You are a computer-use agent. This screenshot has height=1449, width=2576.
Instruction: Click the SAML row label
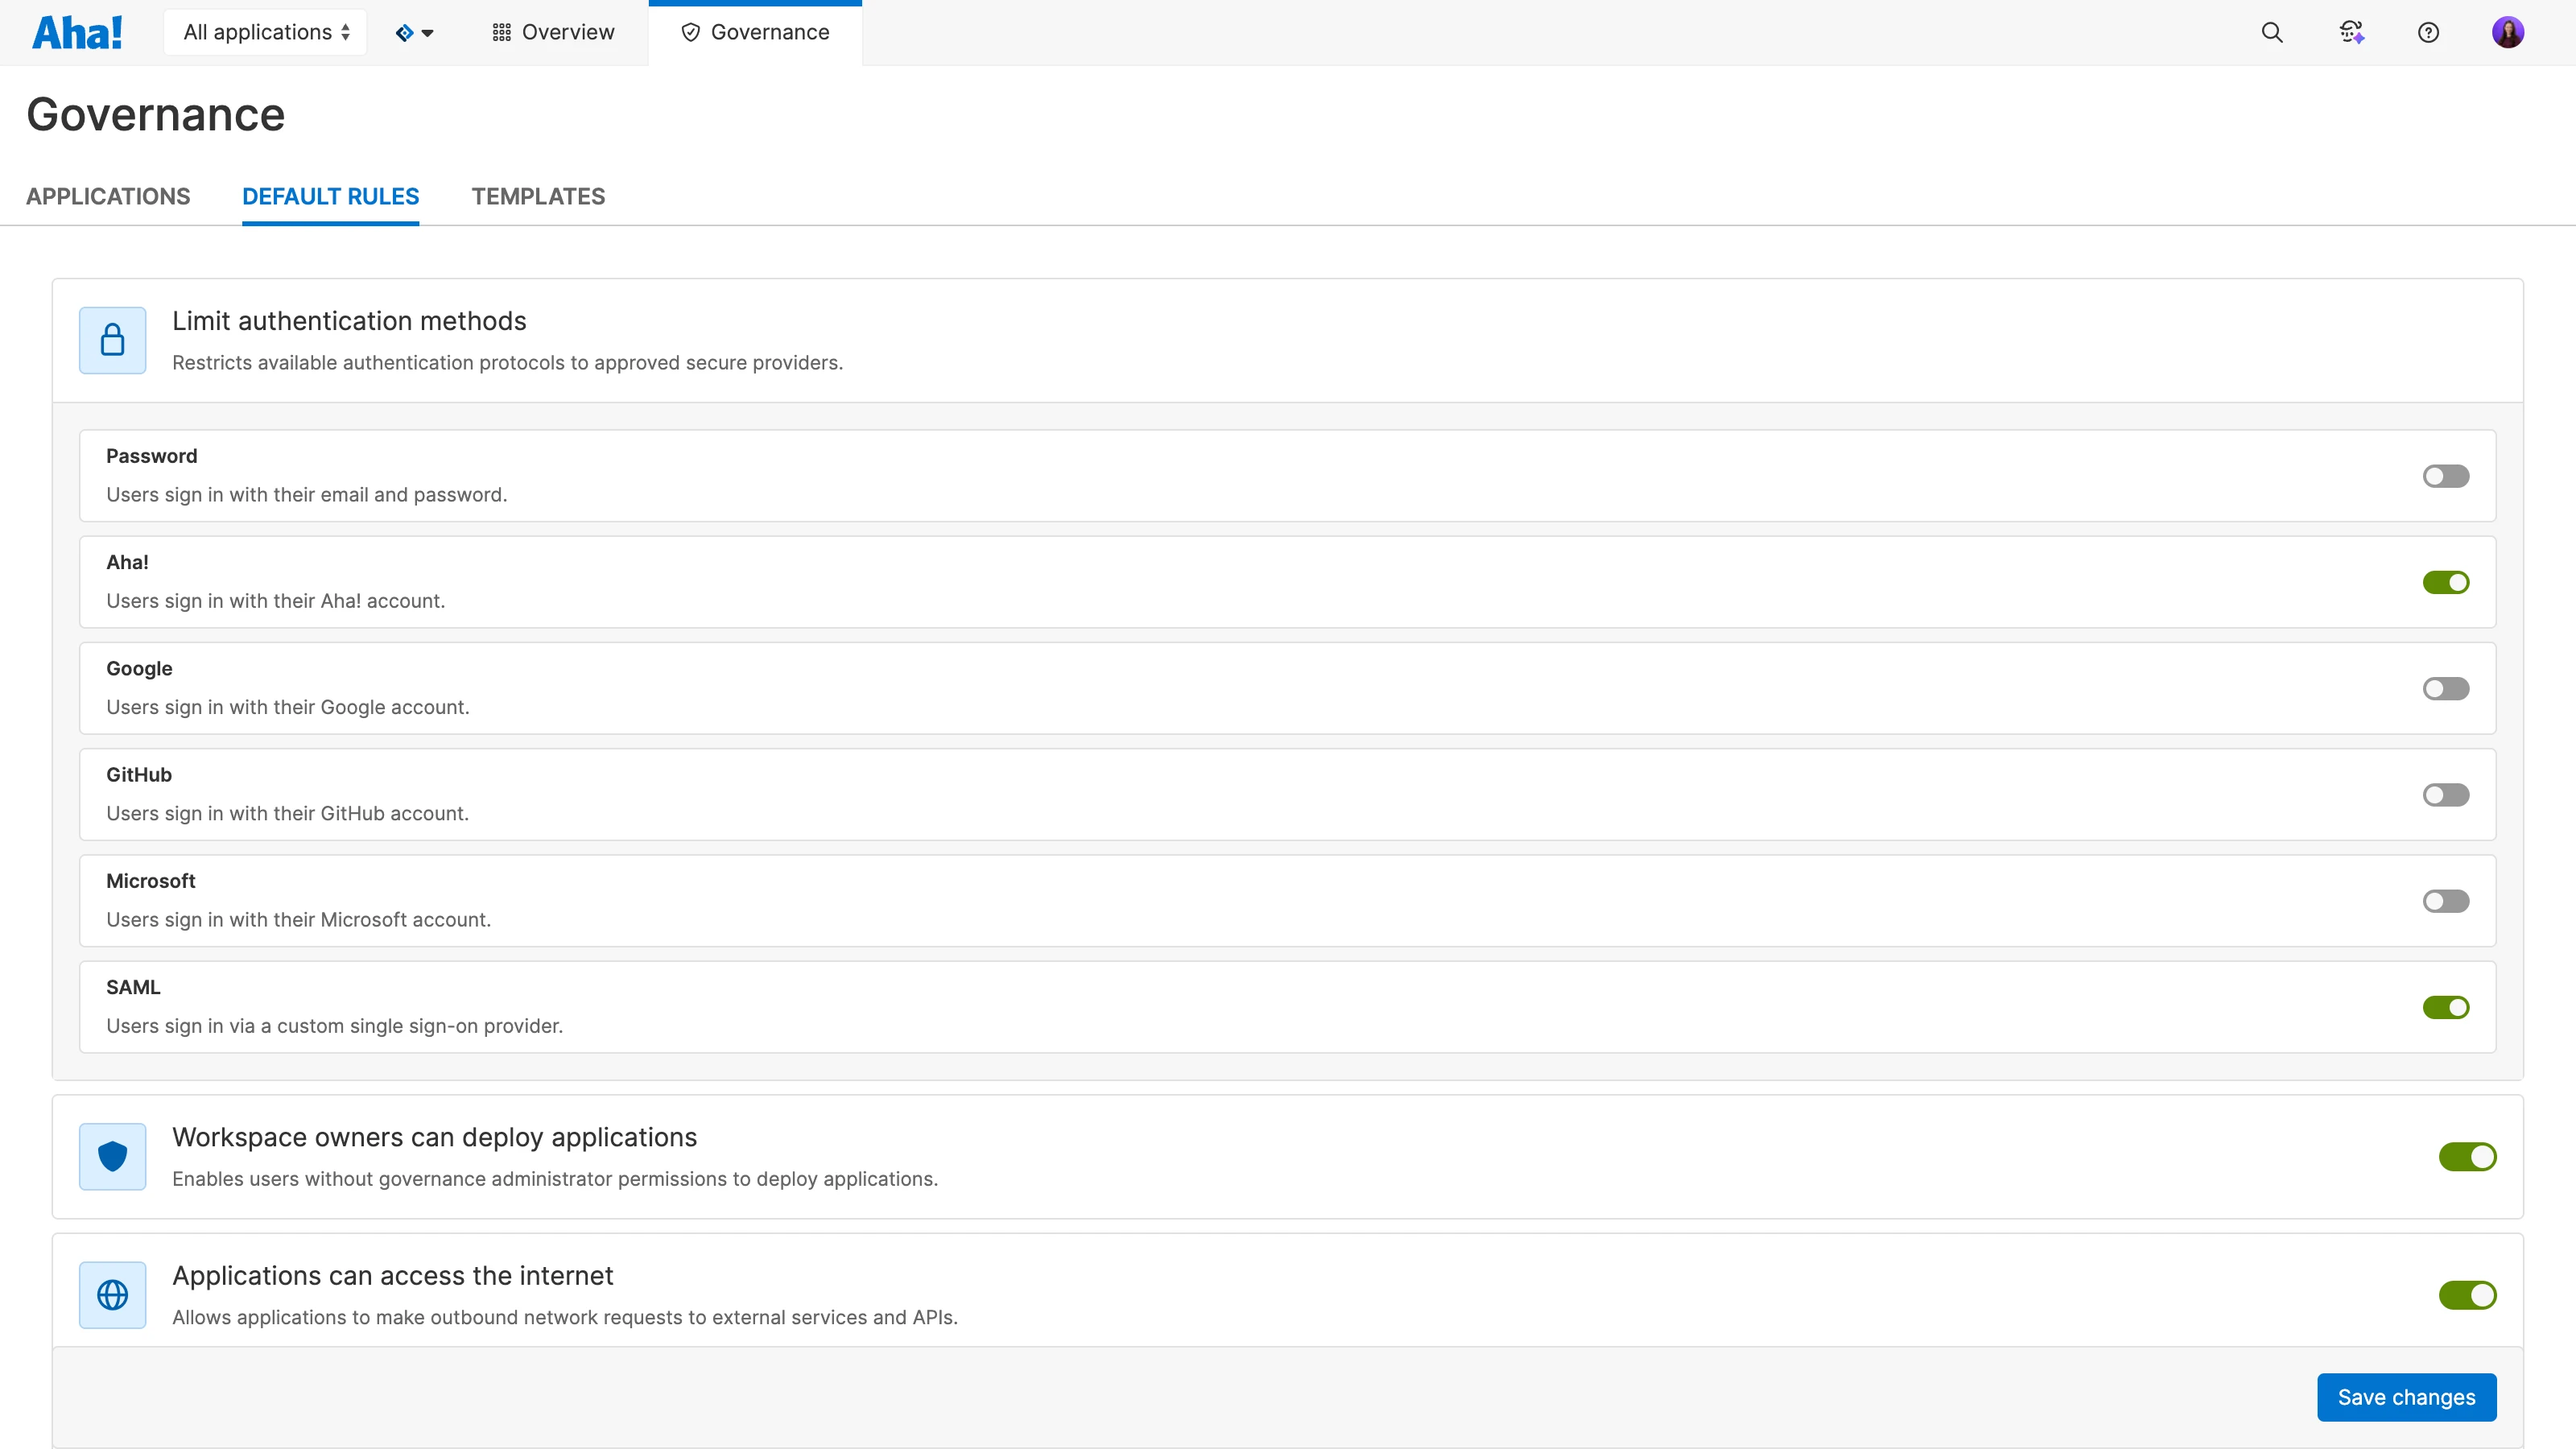133,987
